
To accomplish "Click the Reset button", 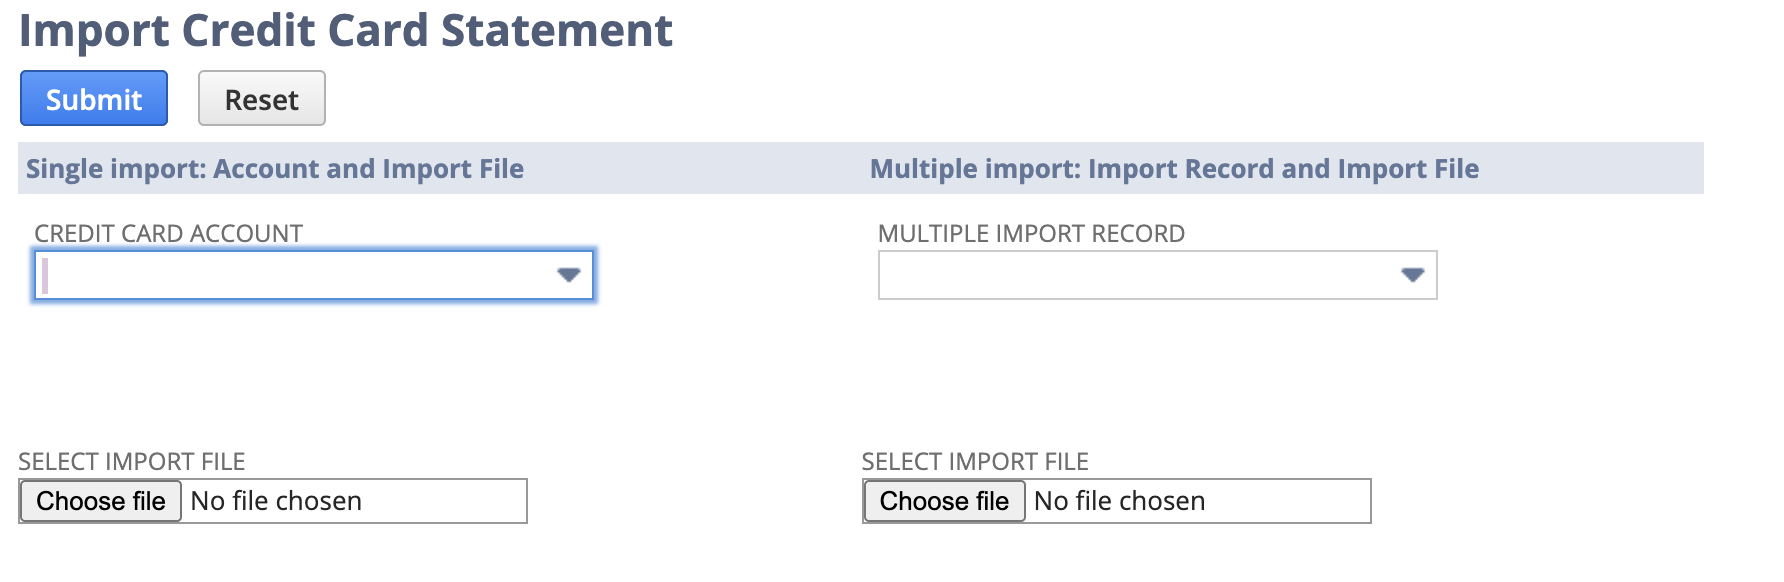I will point(261,98).
